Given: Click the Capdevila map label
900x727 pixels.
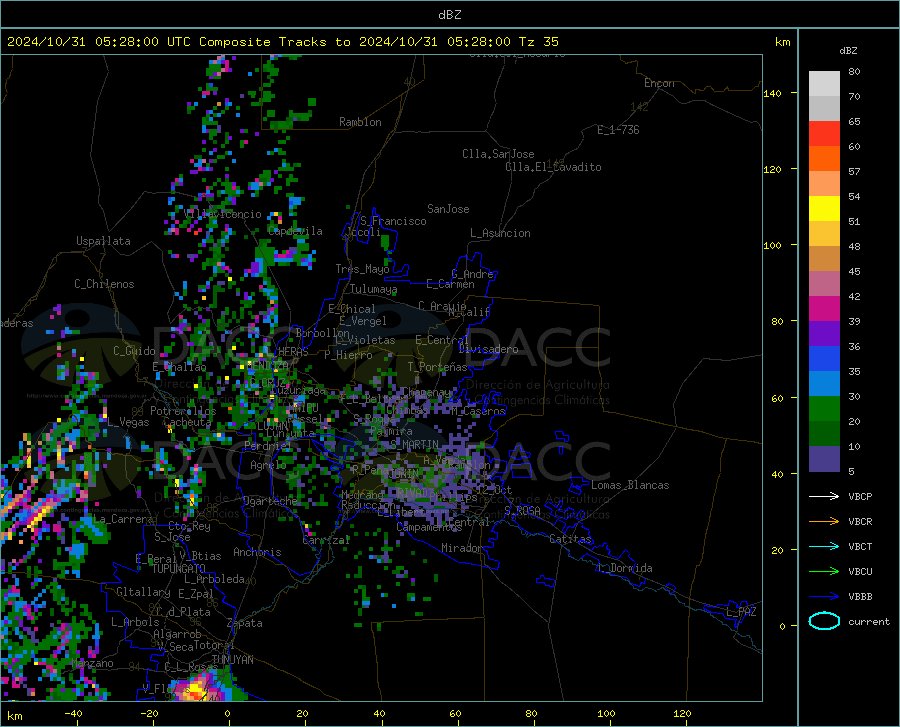Looking at the screenshot, I should [295, 231].
